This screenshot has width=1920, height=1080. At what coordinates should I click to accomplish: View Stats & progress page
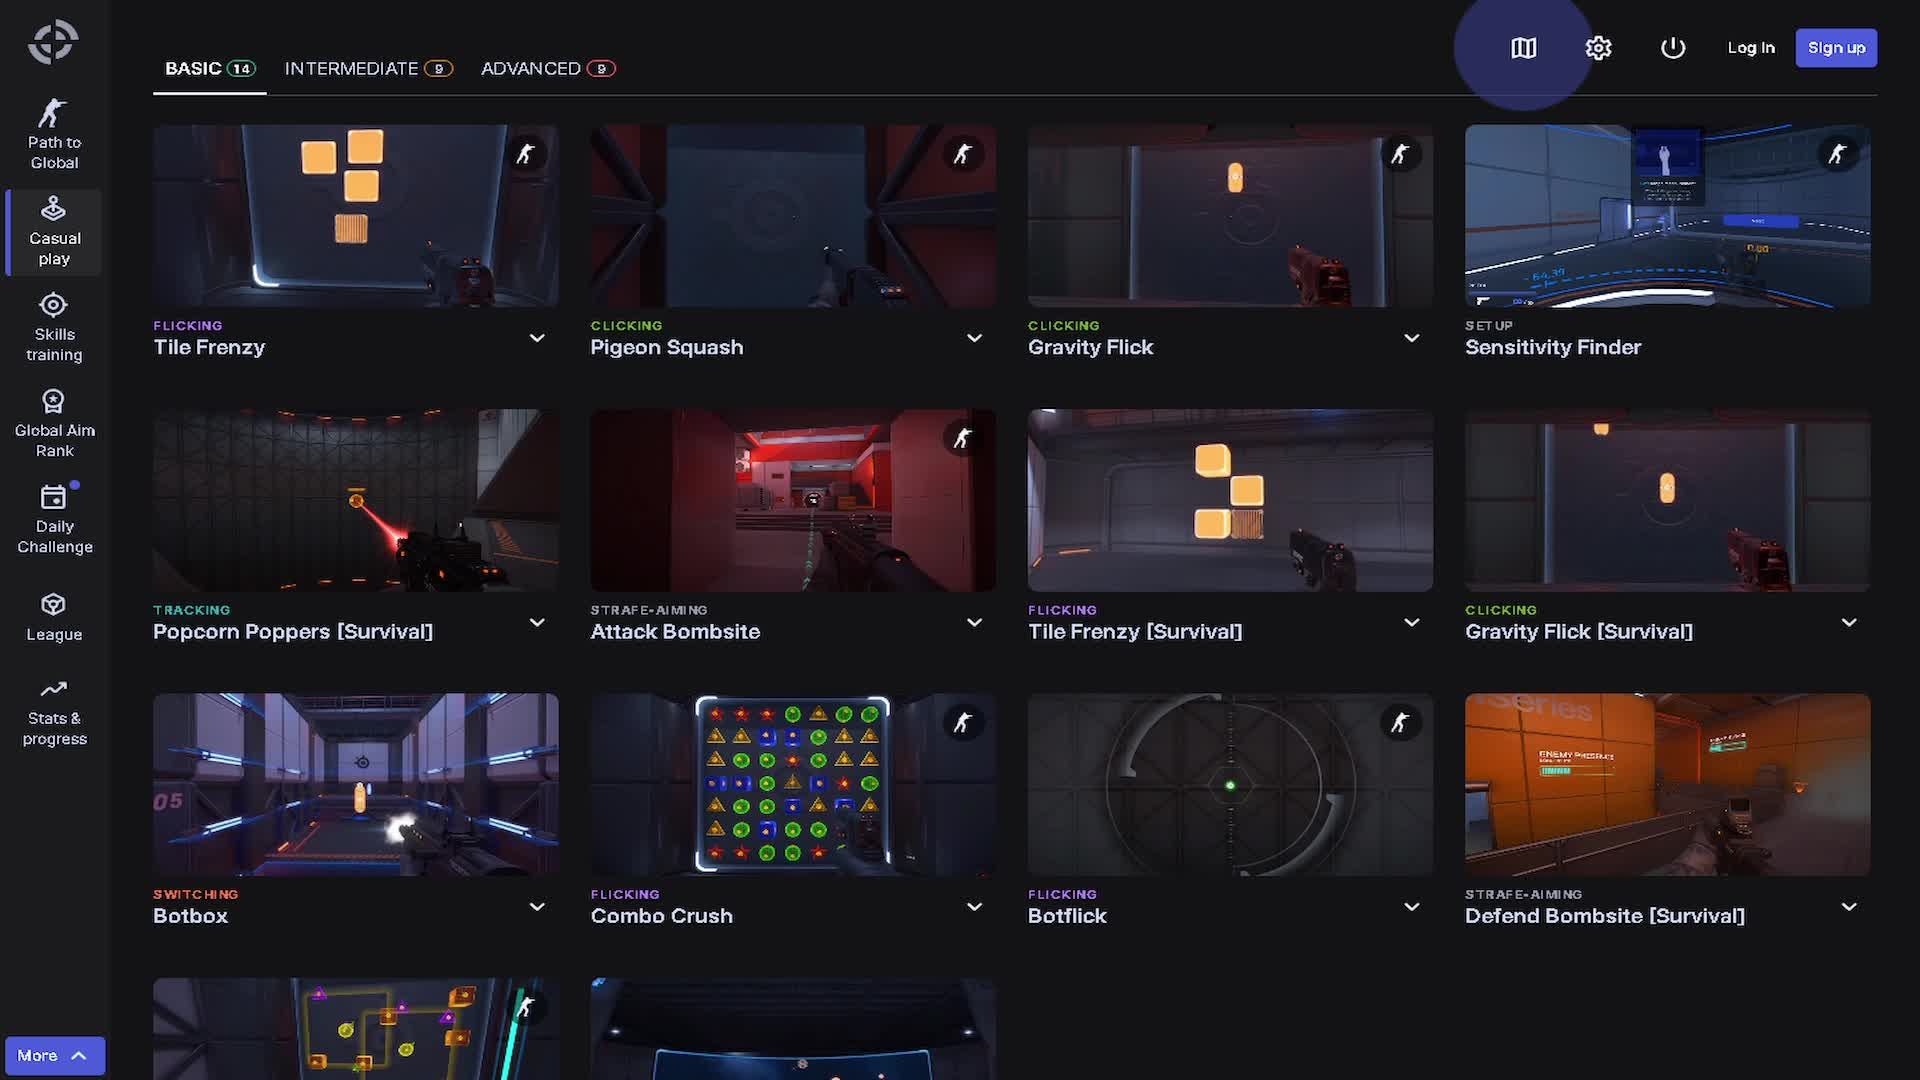[54, 712]
